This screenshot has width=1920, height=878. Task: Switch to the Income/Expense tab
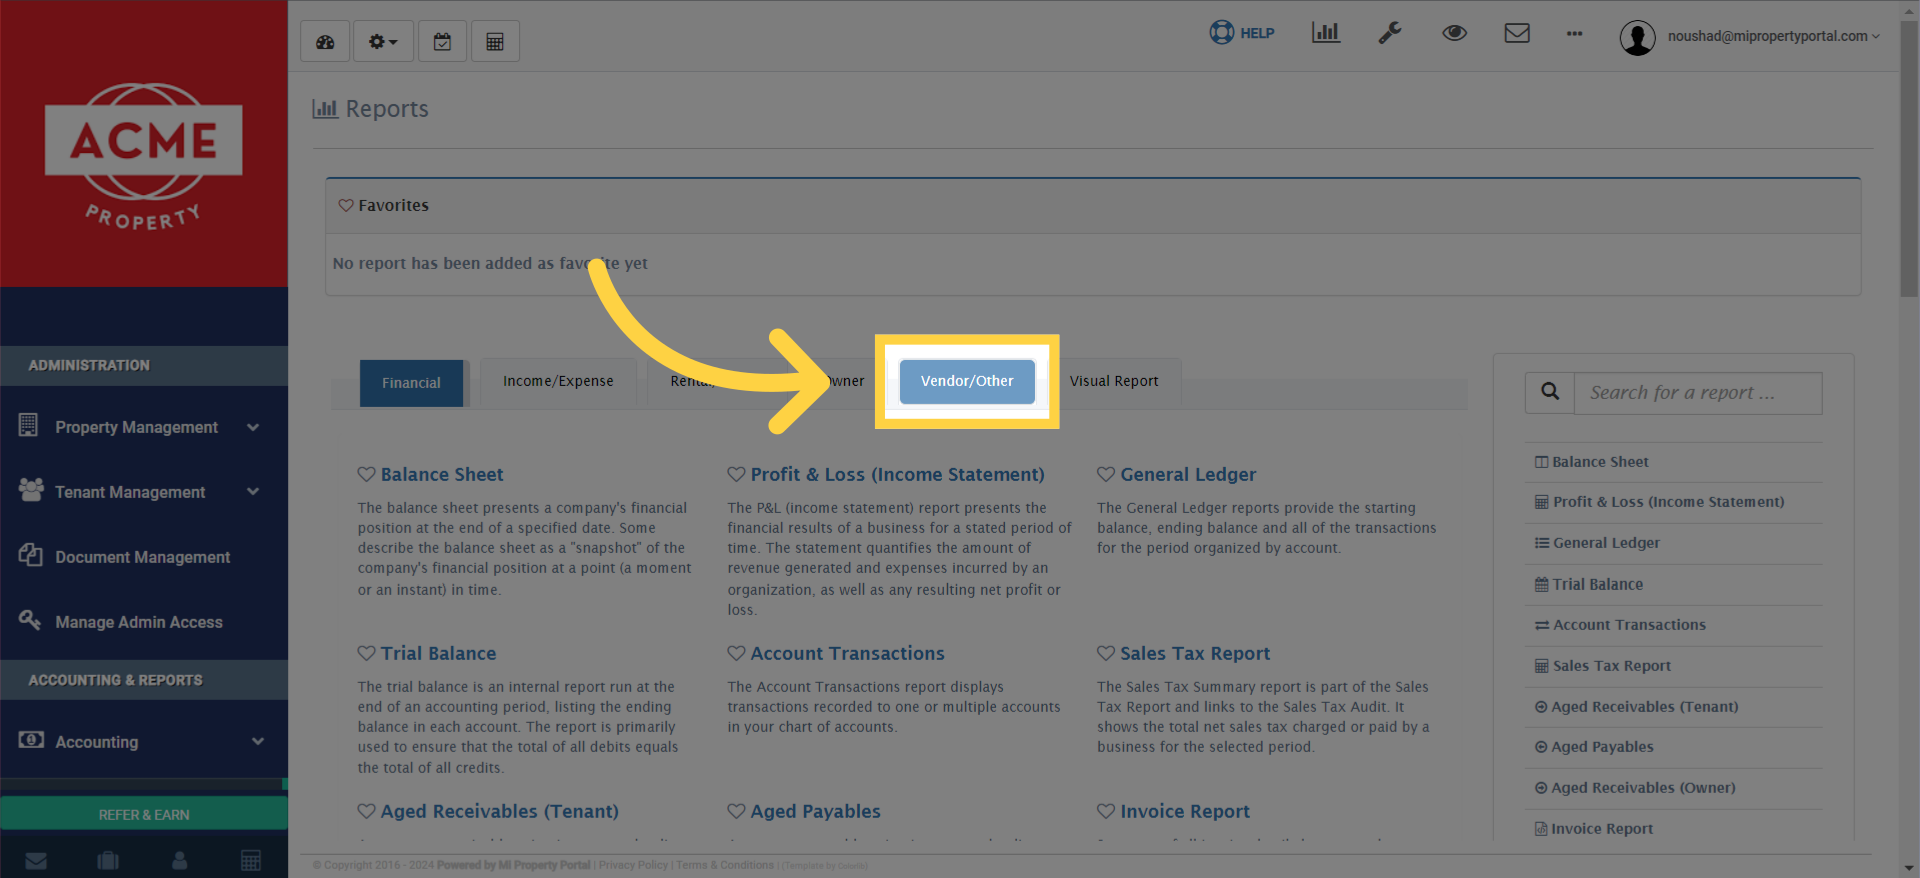(558, 381)
